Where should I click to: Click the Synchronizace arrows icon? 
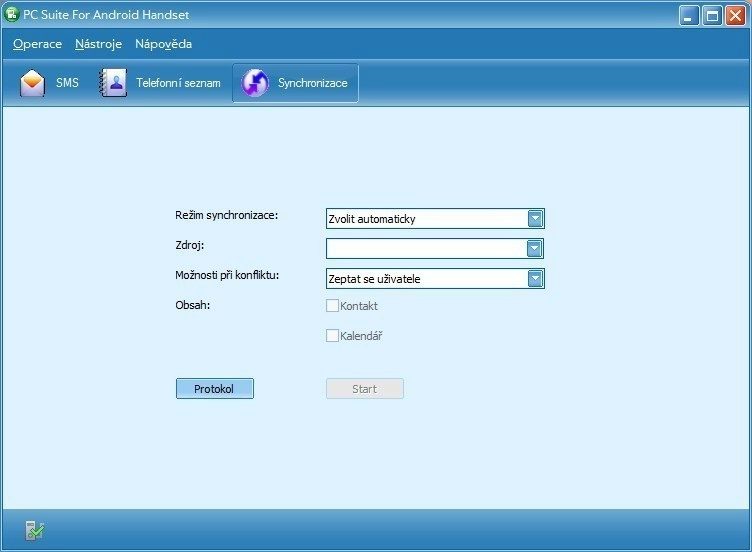pos(255,83)
